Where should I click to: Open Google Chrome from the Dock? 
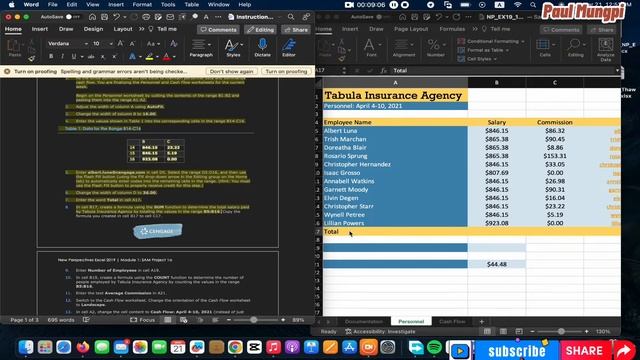coord(235,347)
